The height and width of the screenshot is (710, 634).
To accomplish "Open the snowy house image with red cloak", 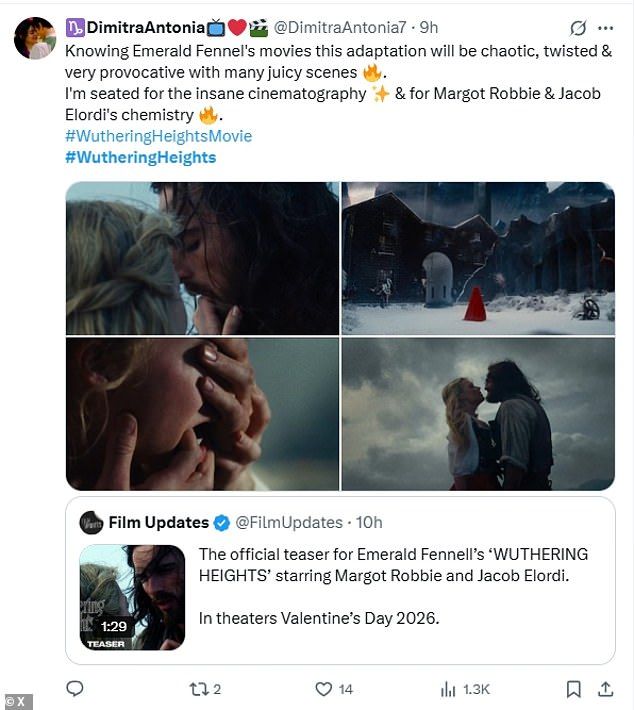I will [x=478, y=259].
